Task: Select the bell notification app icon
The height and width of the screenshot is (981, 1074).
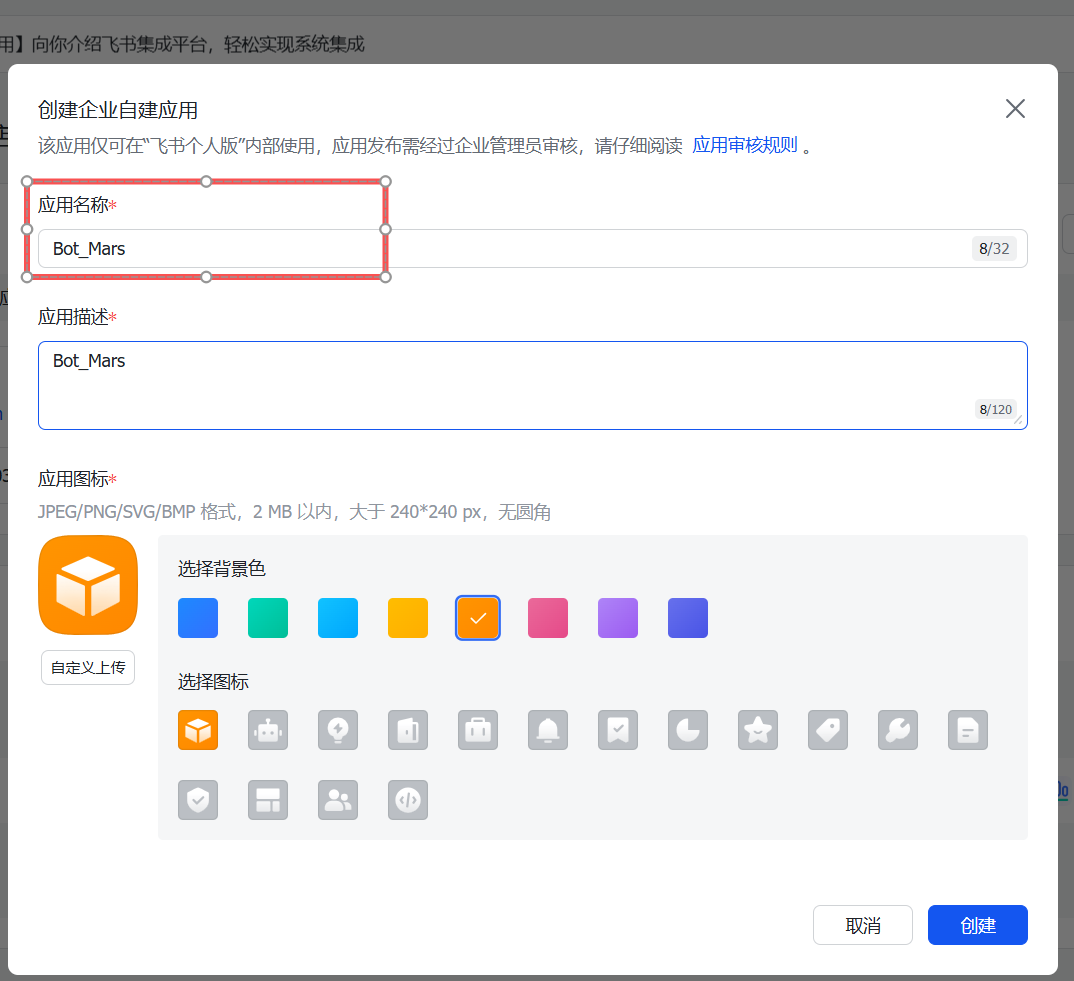Action: click(548, 730)
